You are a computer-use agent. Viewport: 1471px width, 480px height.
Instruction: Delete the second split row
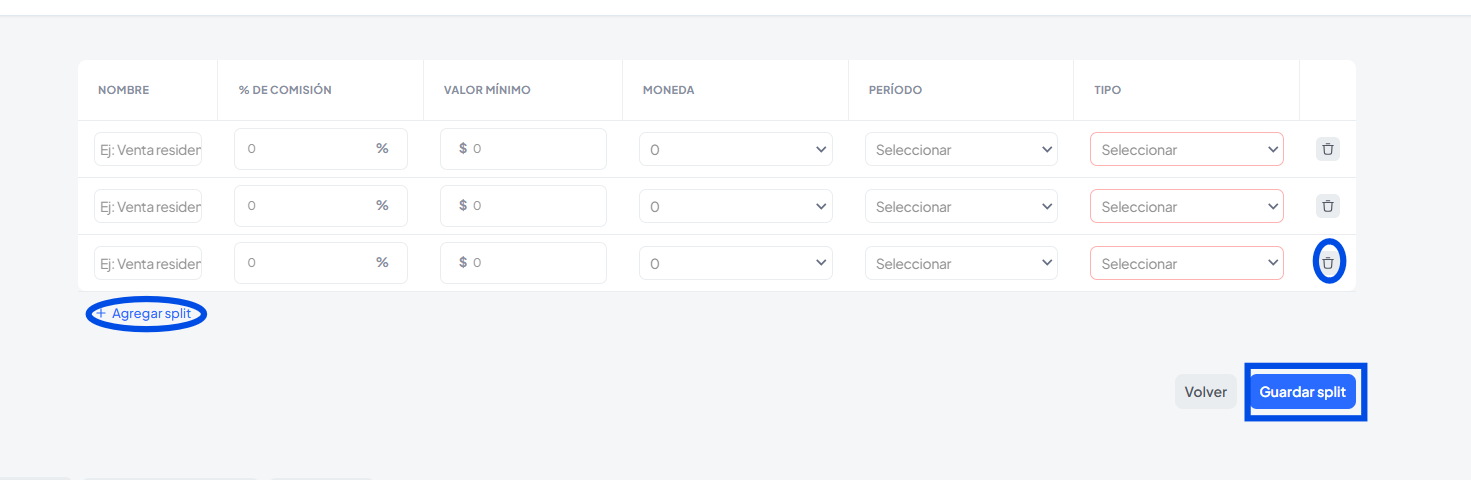tap(1327, 207)
